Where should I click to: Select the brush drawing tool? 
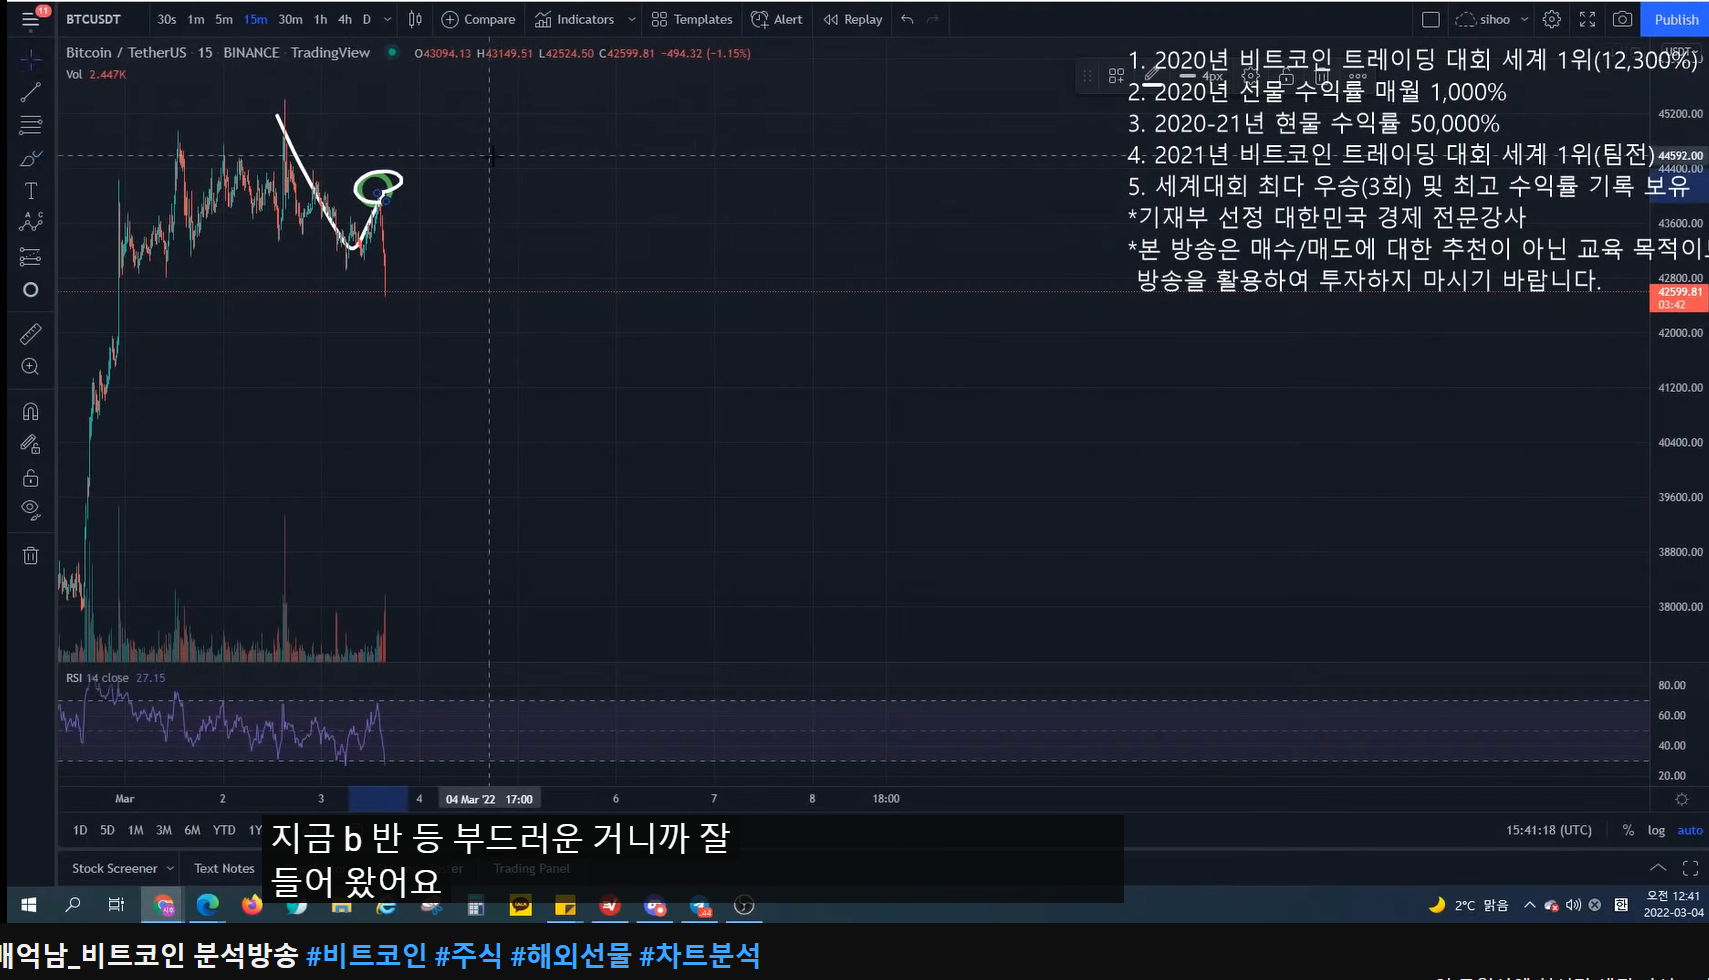pyautogui.click(x=31, y=159)
